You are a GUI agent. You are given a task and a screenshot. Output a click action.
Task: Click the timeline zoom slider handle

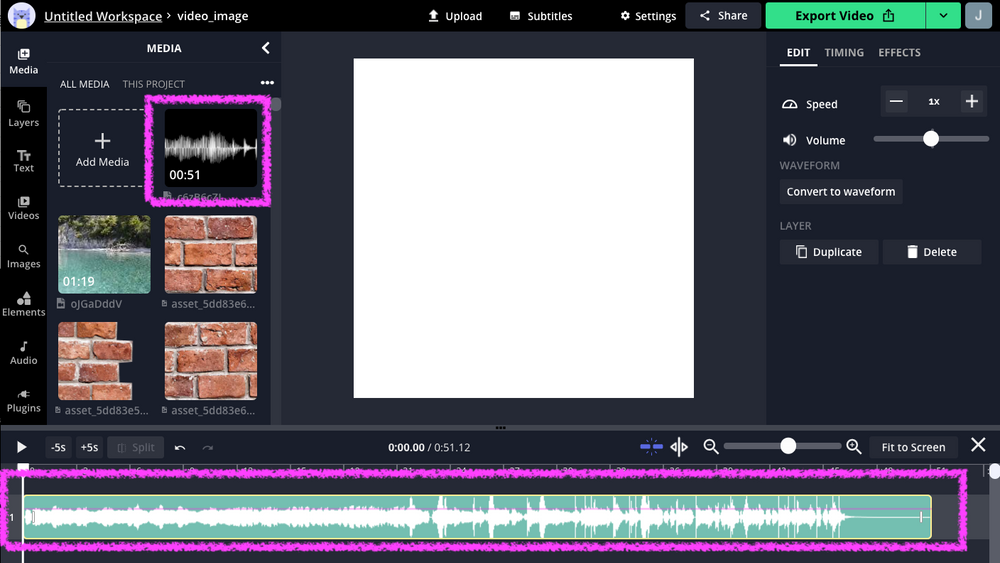(788, 446)
